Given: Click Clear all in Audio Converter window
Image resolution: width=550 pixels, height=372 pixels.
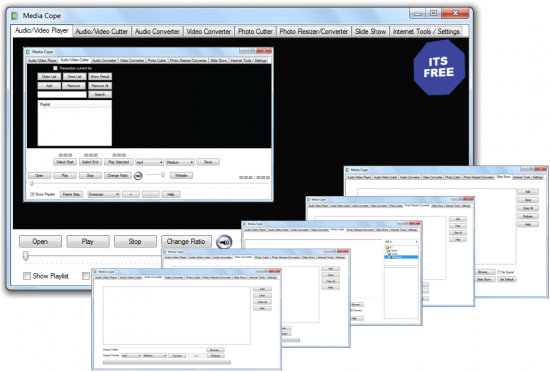Looking at the screenshot, I should click(x=262, y=302).
